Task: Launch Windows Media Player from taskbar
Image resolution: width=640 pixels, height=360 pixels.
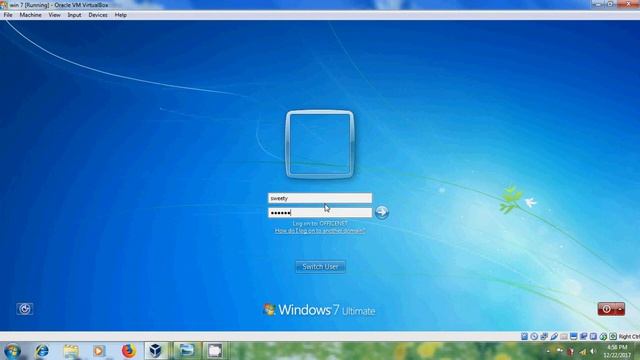Action: pos(99,351)
